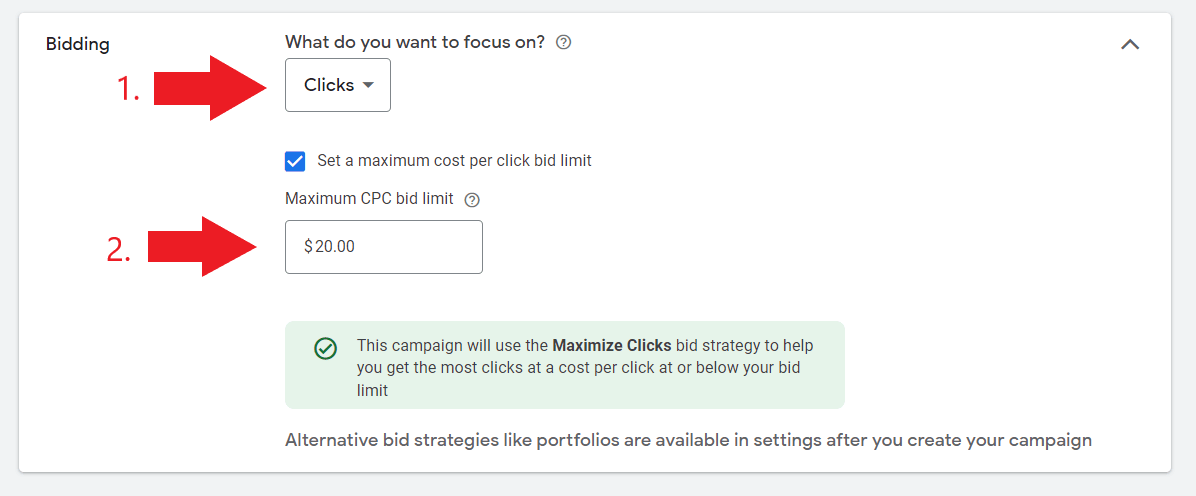The width and height of the screenshot is (1196, 496).
Task: Click the caret arrow inside the Clicks selector
Action: point(368,85)
